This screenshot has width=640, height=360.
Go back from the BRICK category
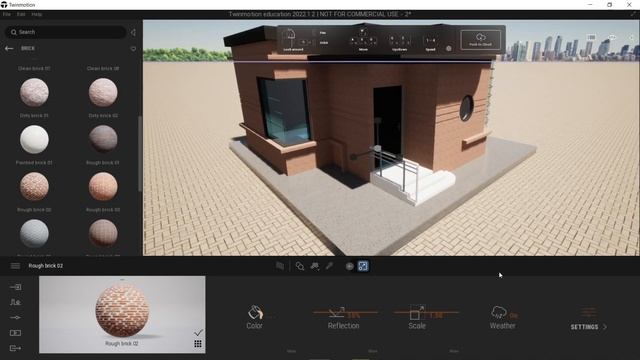[x=9, y=48]
